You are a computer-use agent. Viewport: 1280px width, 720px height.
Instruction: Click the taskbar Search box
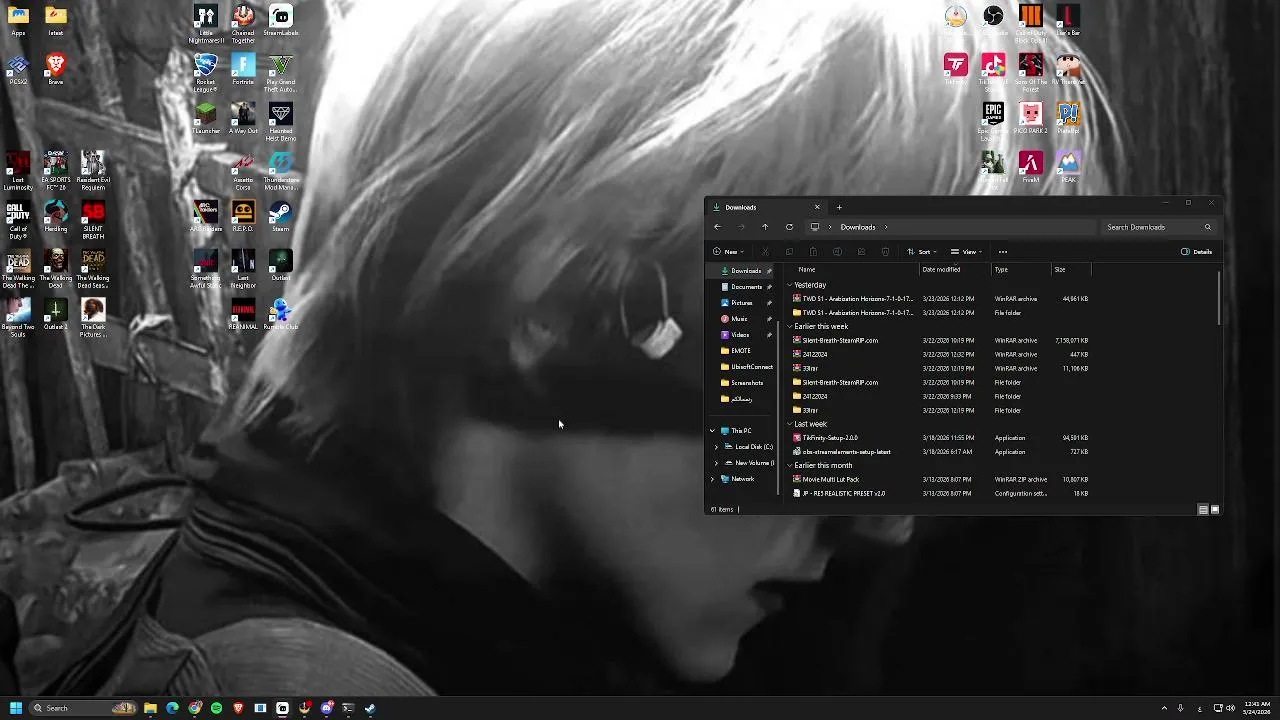coord(83,708)
